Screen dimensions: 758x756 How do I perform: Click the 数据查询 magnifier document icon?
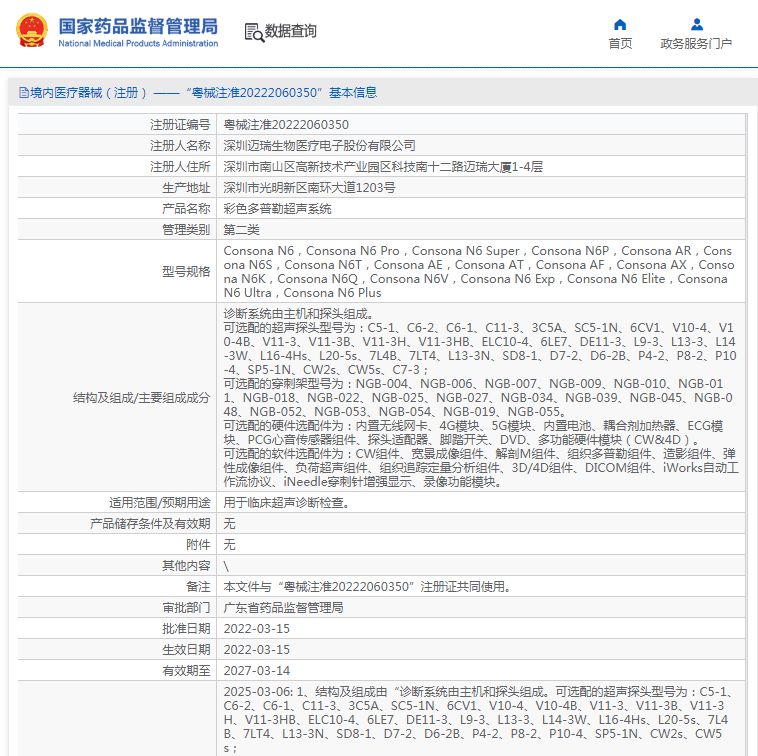[254, 32]
